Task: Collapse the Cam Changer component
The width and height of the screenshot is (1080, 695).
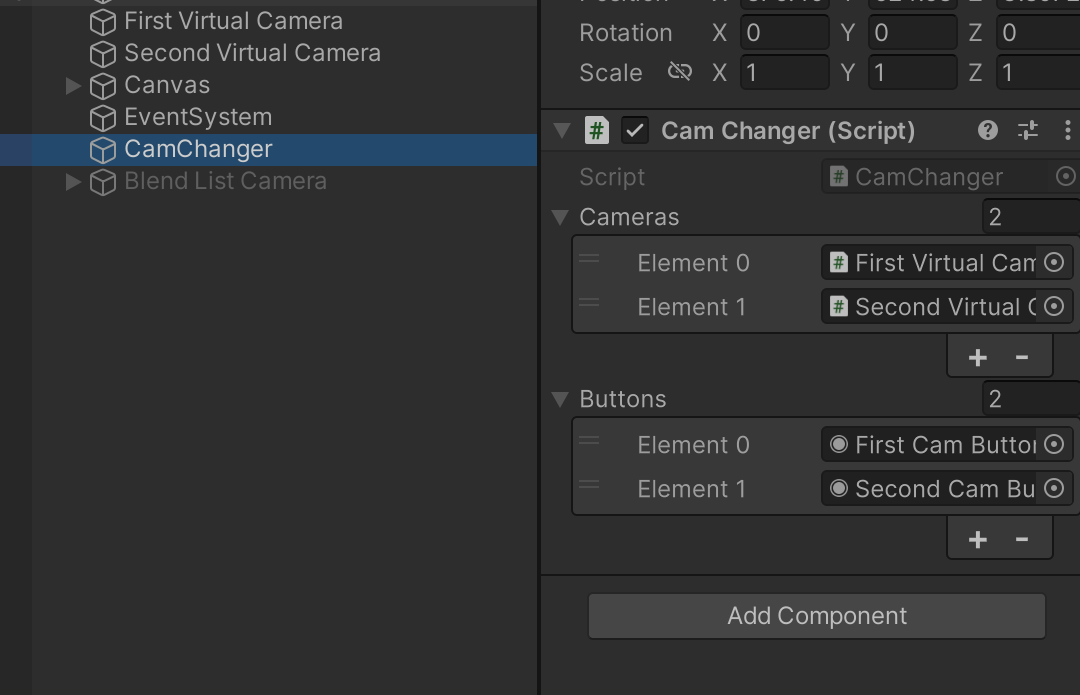Action: [x=561, y=130]
